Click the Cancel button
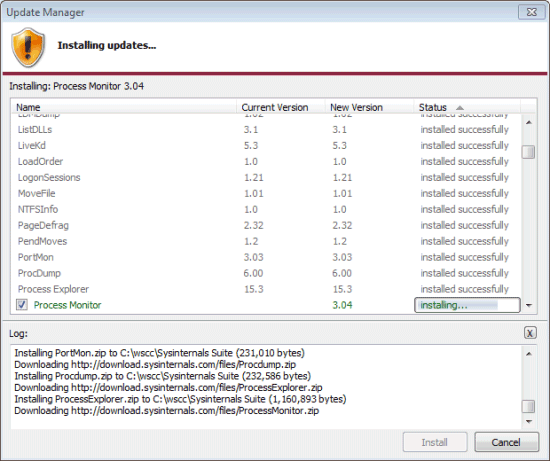Image resolution: width=550 pixels, height=461 pixels. click(x=506, y=442)
